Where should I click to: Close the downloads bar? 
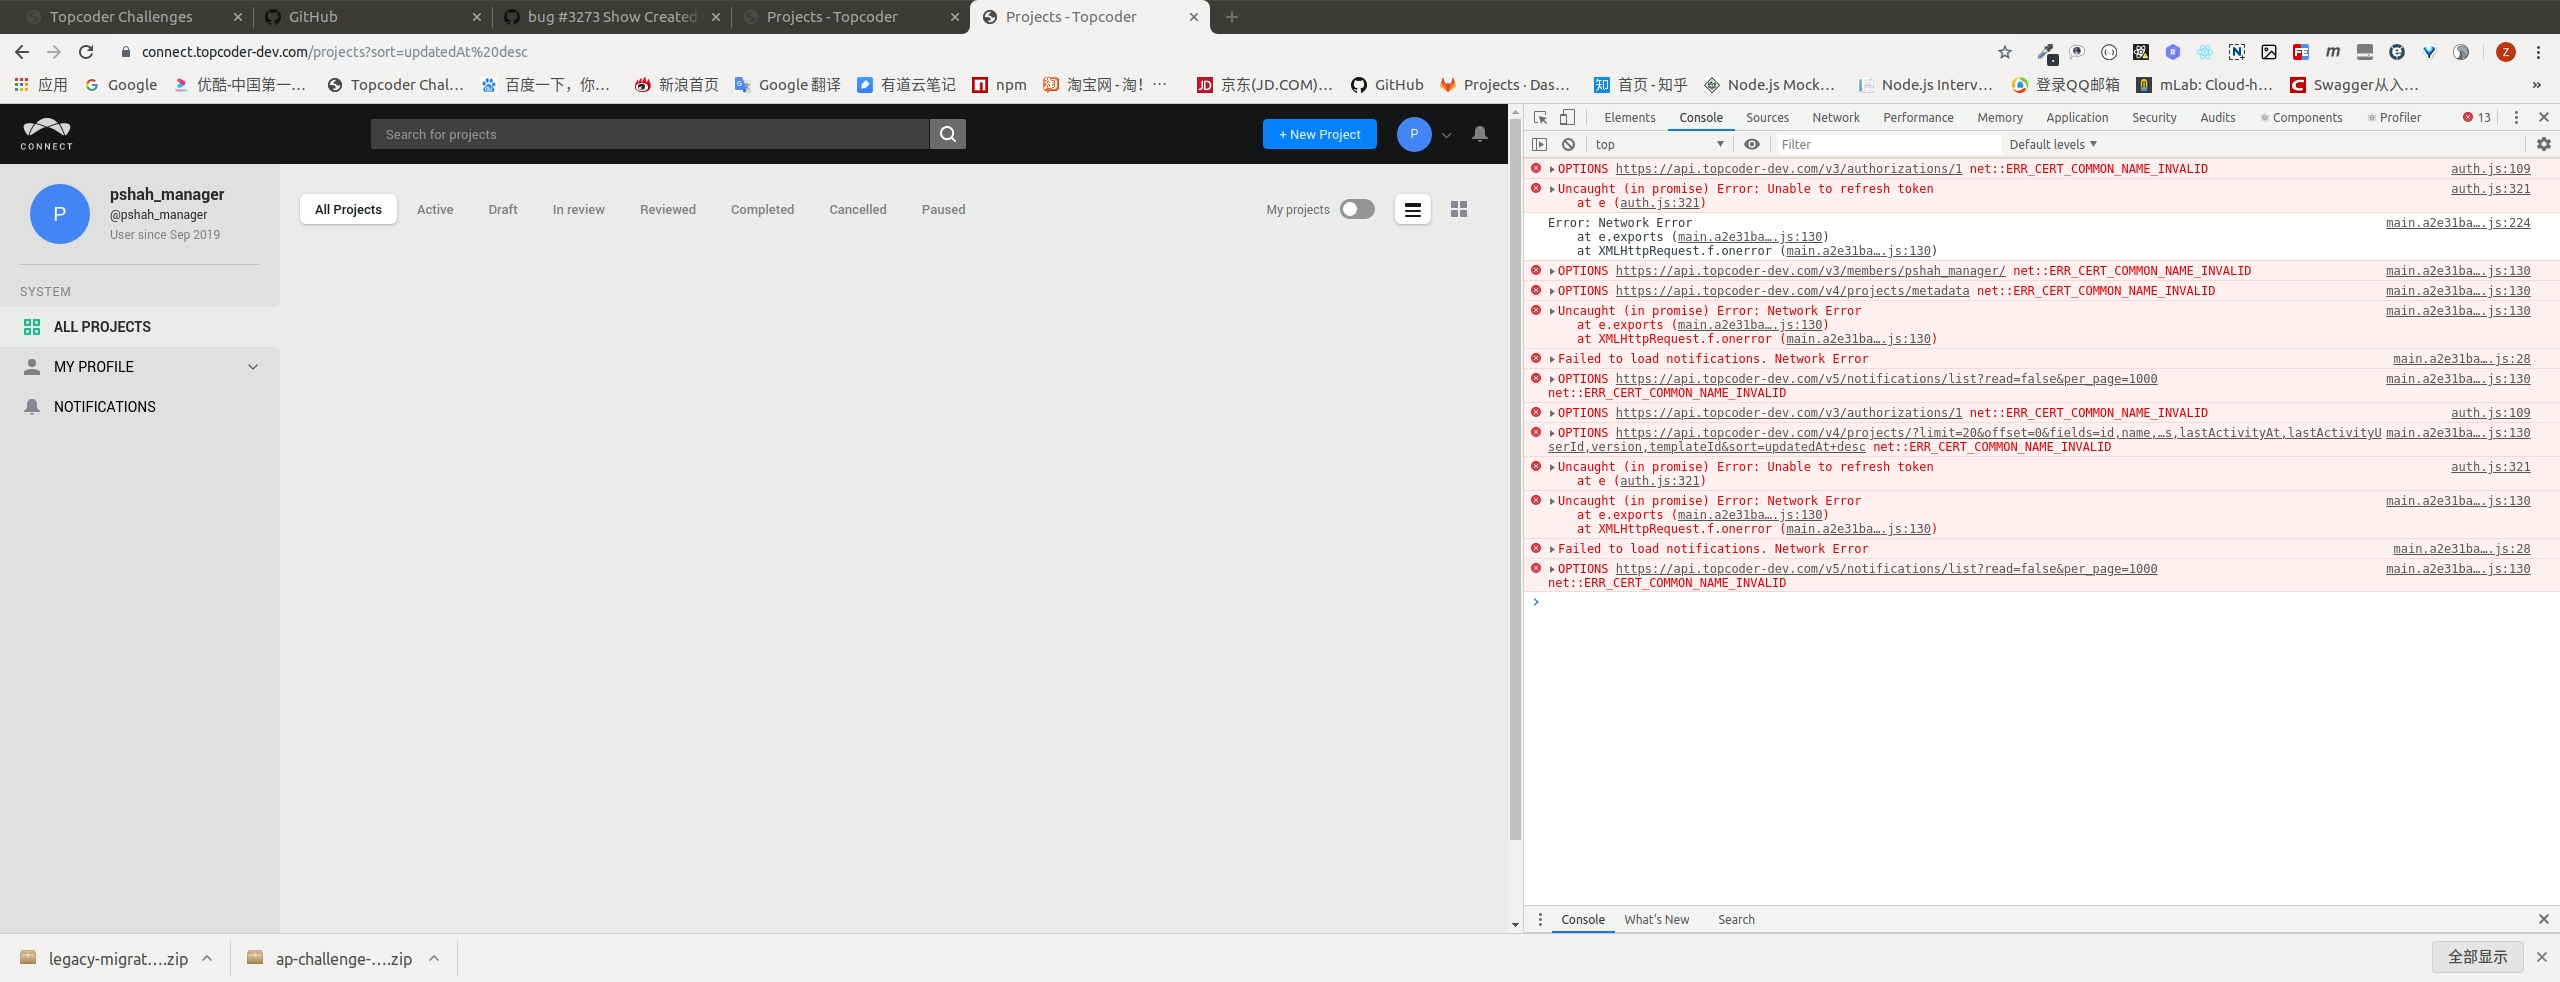2542,957
